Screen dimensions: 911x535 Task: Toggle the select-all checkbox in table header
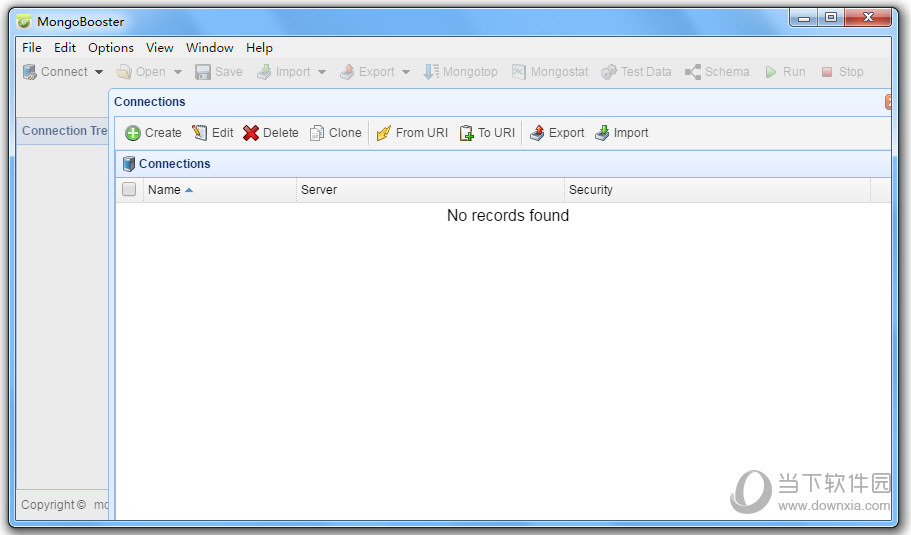point(129,189)
